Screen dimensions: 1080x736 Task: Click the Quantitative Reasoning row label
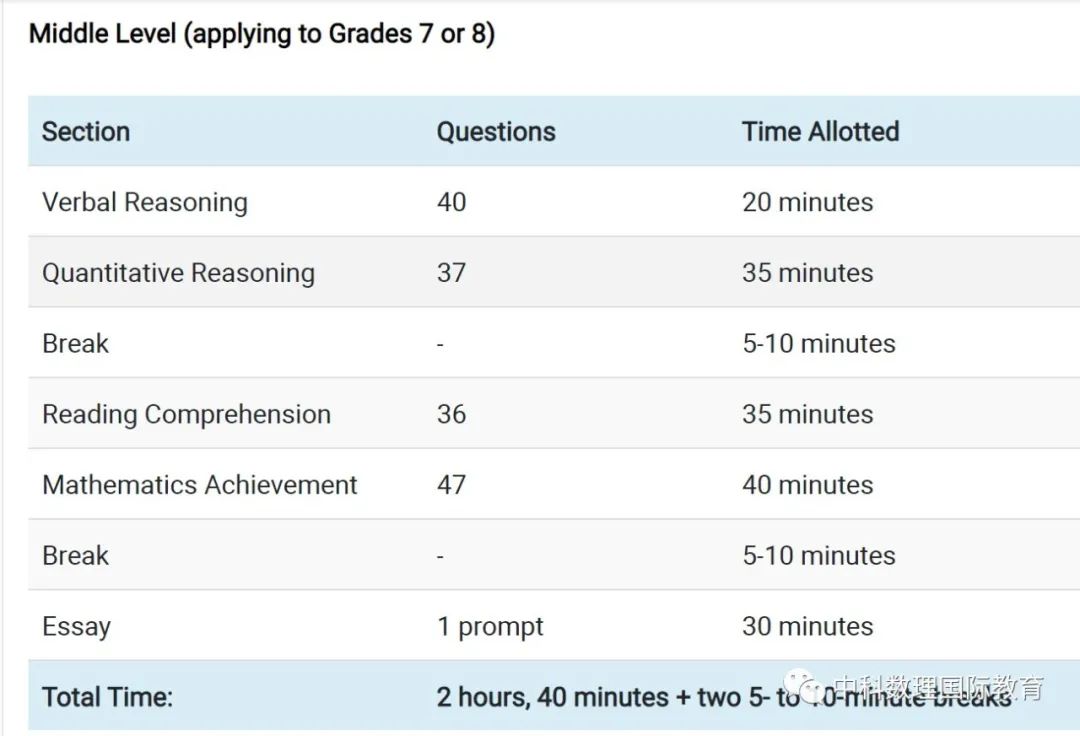(178, 273)
